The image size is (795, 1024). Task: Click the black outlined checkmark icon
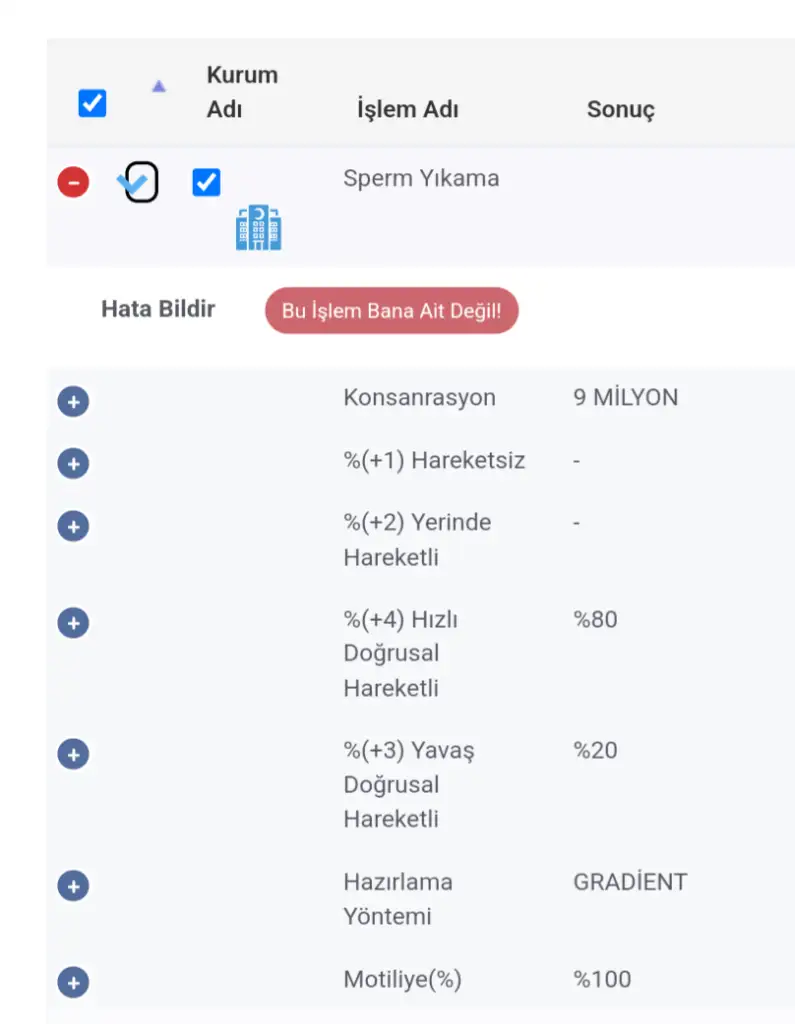click(x=138, y=182)
